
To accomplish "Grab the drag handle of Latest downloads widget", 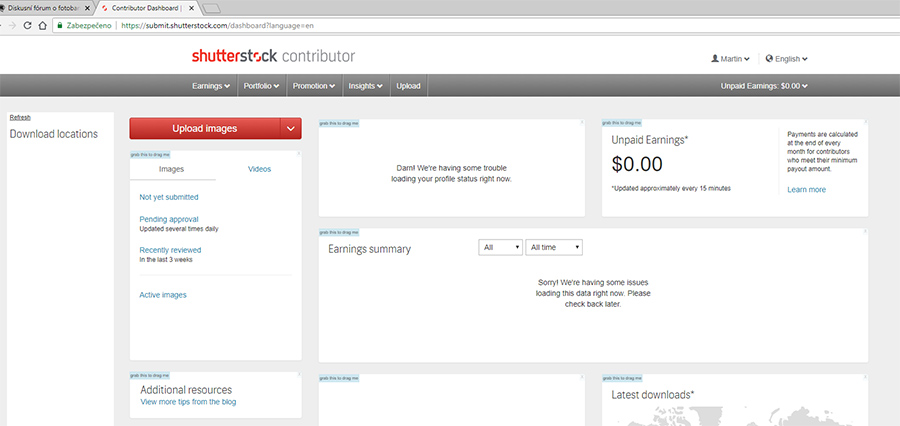I will tap(622, 378).
